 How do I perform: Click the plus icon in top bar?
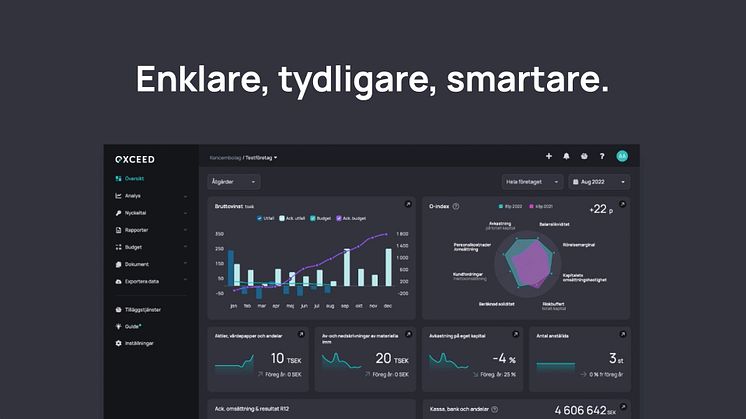(x=548, y=156)
